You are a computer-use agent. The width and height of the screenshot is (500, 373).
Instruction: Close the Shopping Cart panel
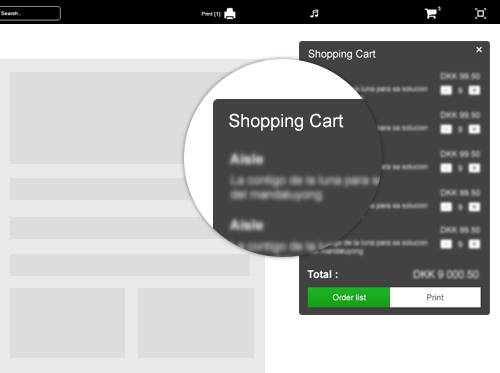pos(479,50)
